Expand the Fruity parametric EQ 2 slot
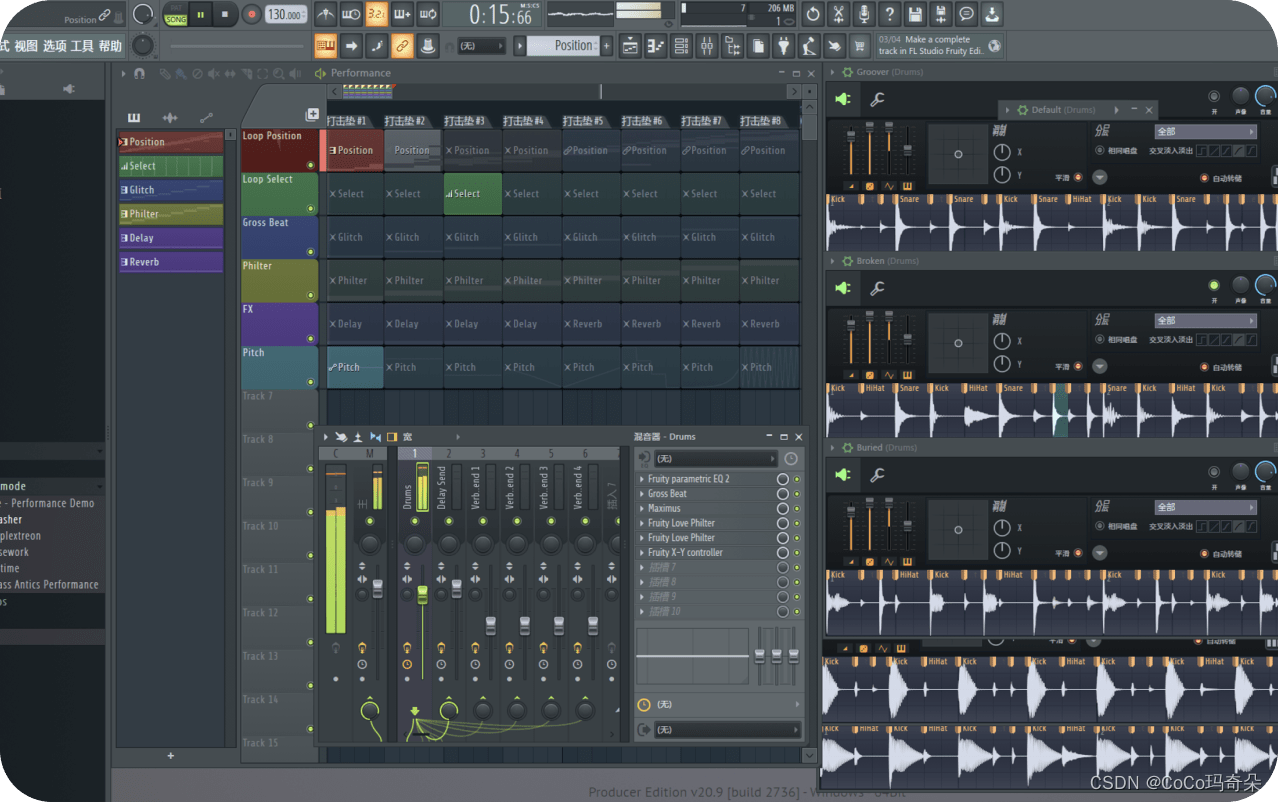The image size is (1278, 802). pyautogui.click(x=642, y=479)
